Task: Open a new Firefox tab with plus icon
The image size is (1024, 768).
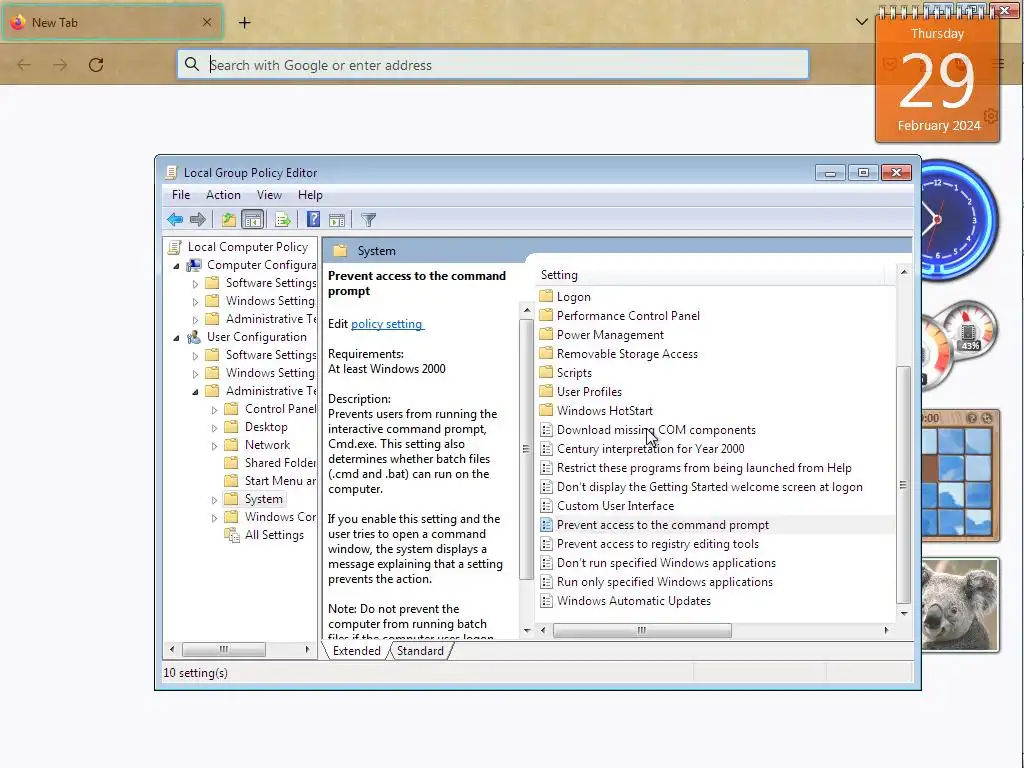Action: coord(244,23)
